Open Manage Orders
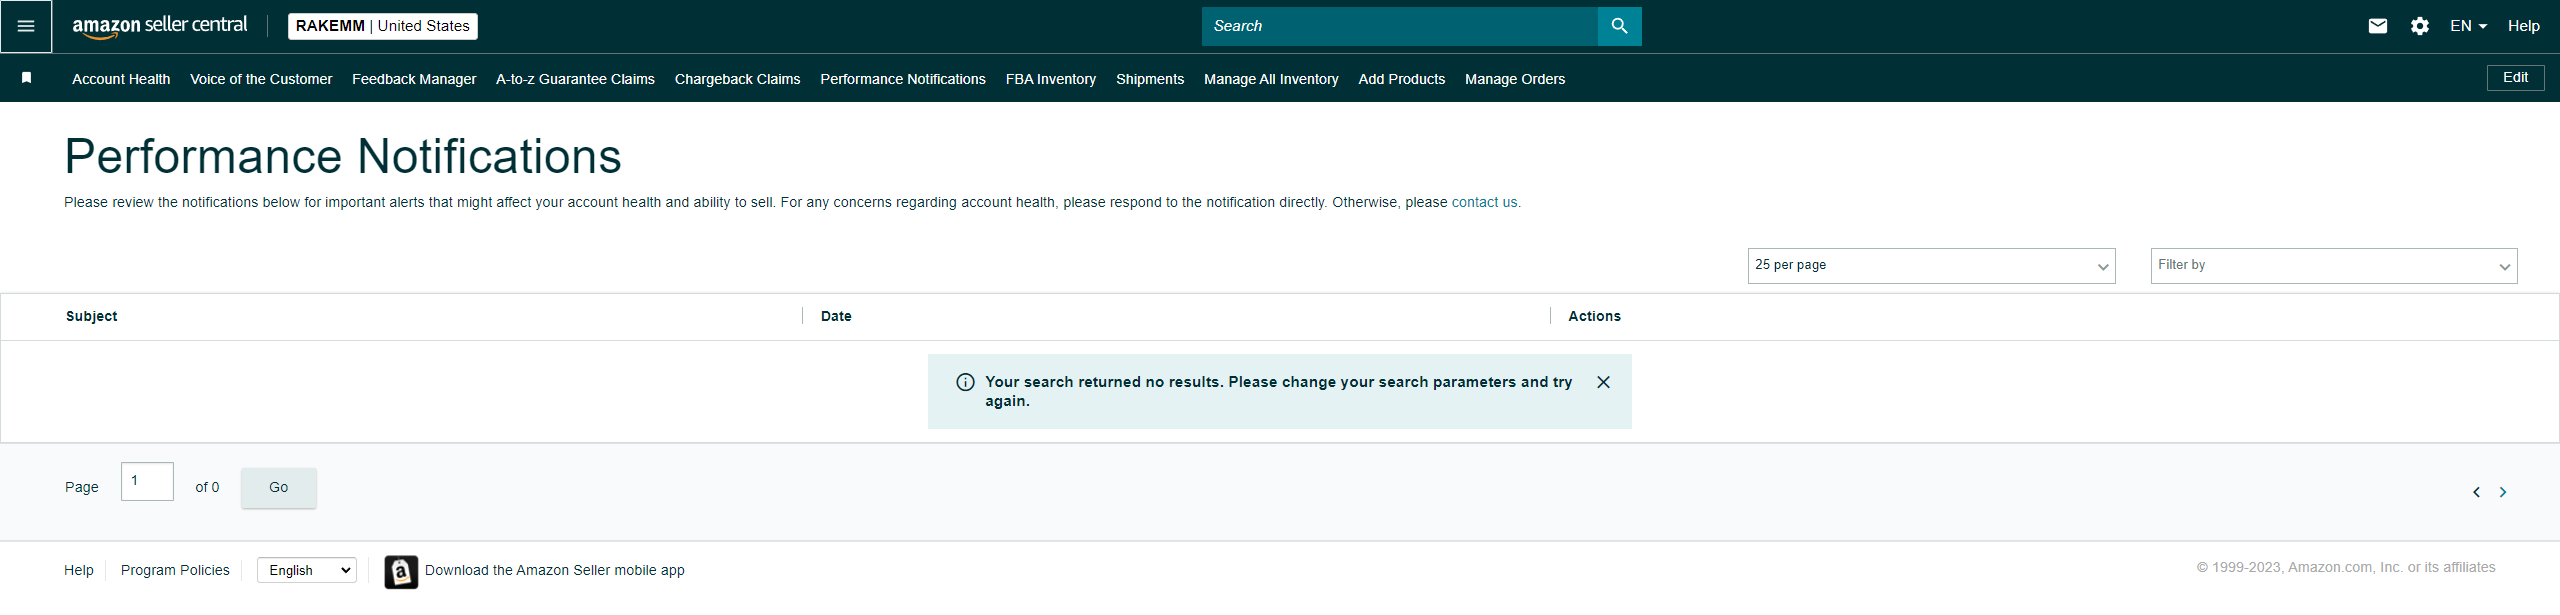Screen dimensions: 2560x615 (1515, 79)
